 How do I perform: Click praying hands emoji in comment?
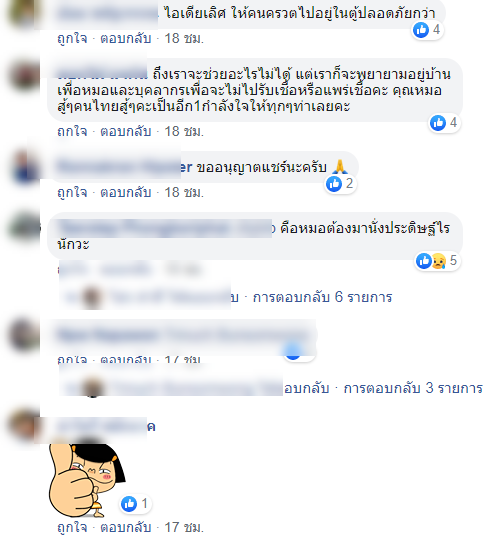pos(340,167)
